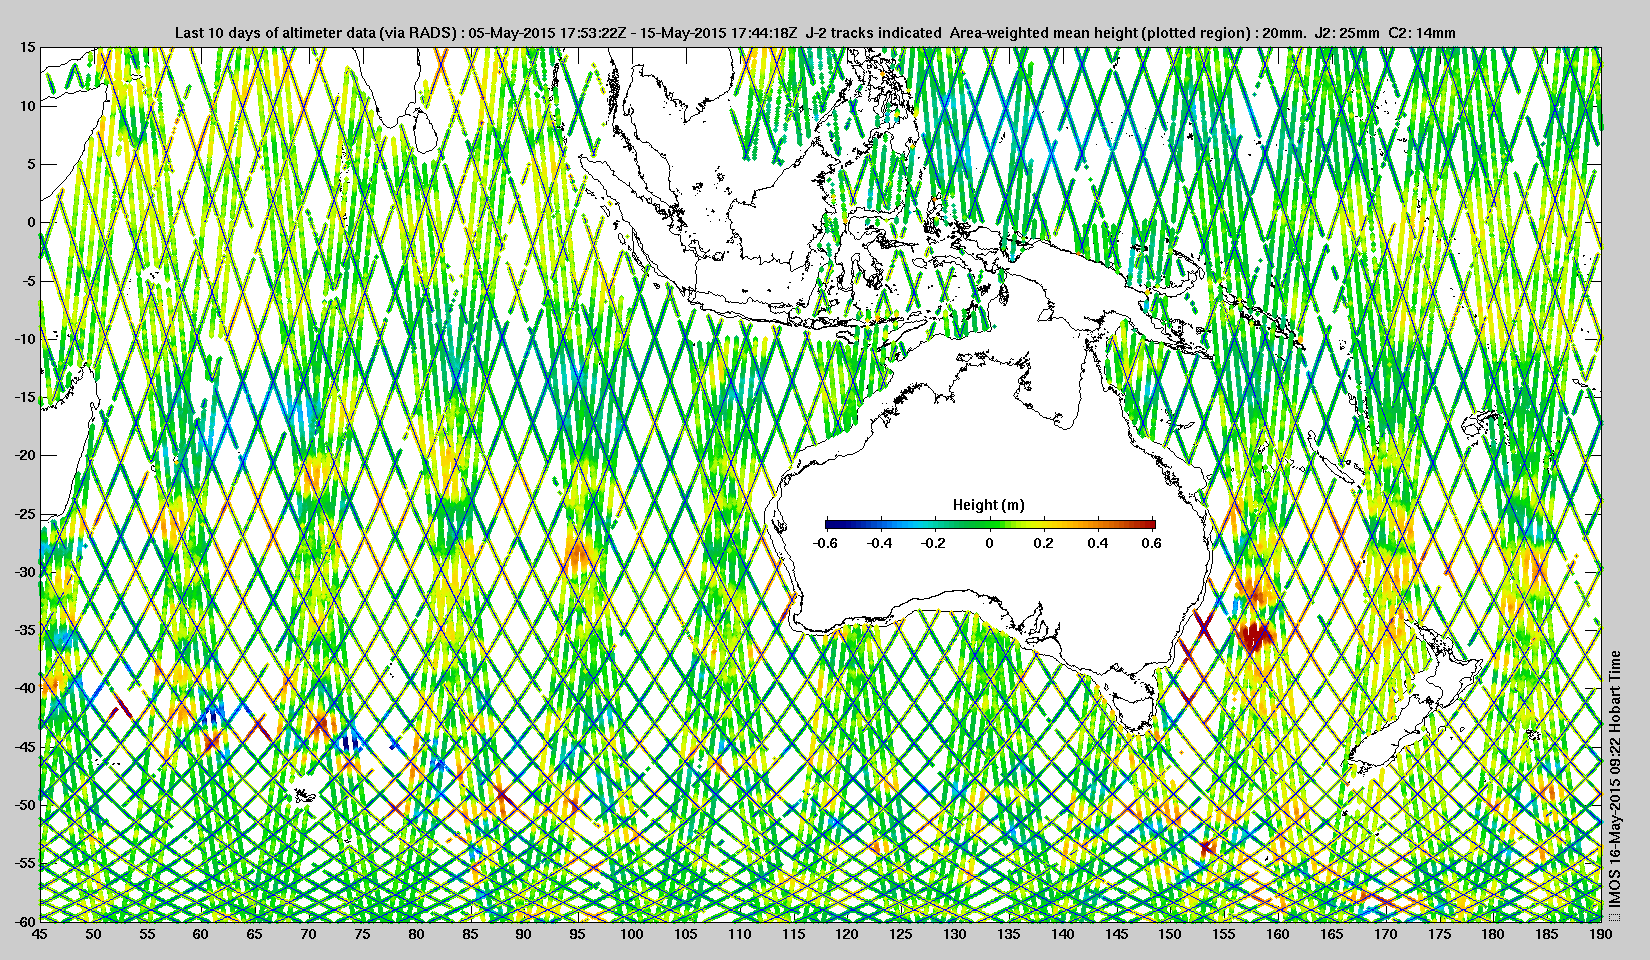Click colorbar tick label -0.6

coord(825,543)
